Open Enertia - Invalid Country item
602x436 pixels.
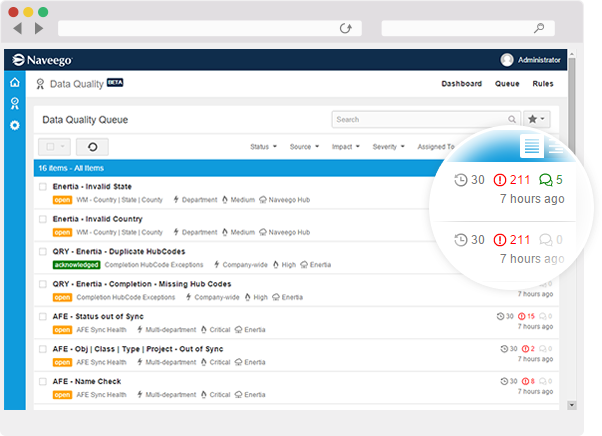point(98,219)
